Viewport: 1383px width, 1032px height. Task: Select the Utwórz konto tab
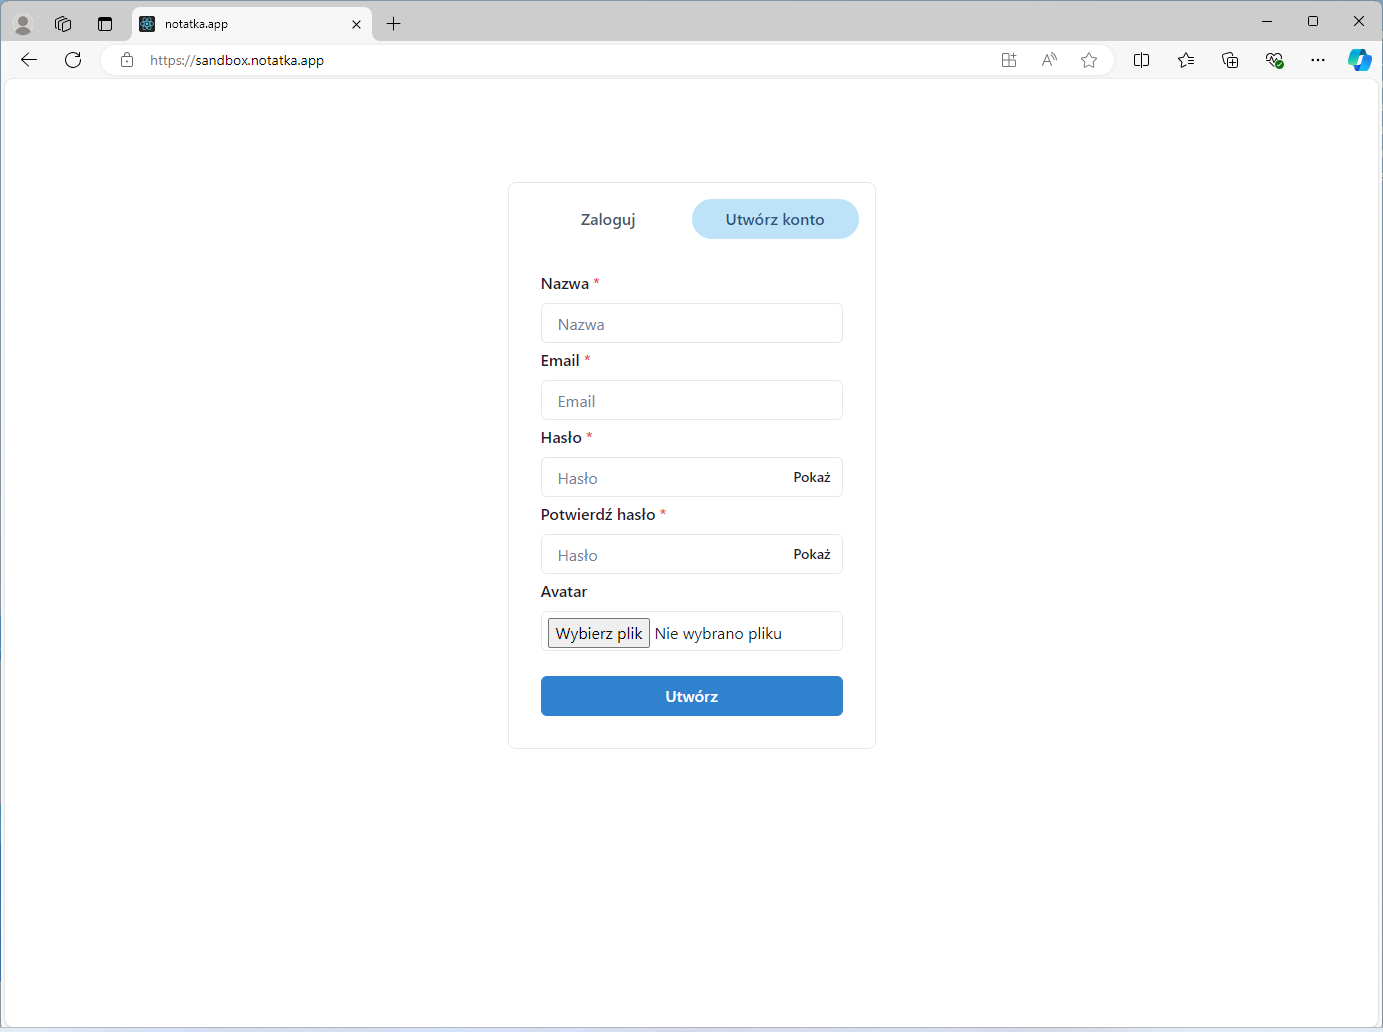[x=775, y=219]
